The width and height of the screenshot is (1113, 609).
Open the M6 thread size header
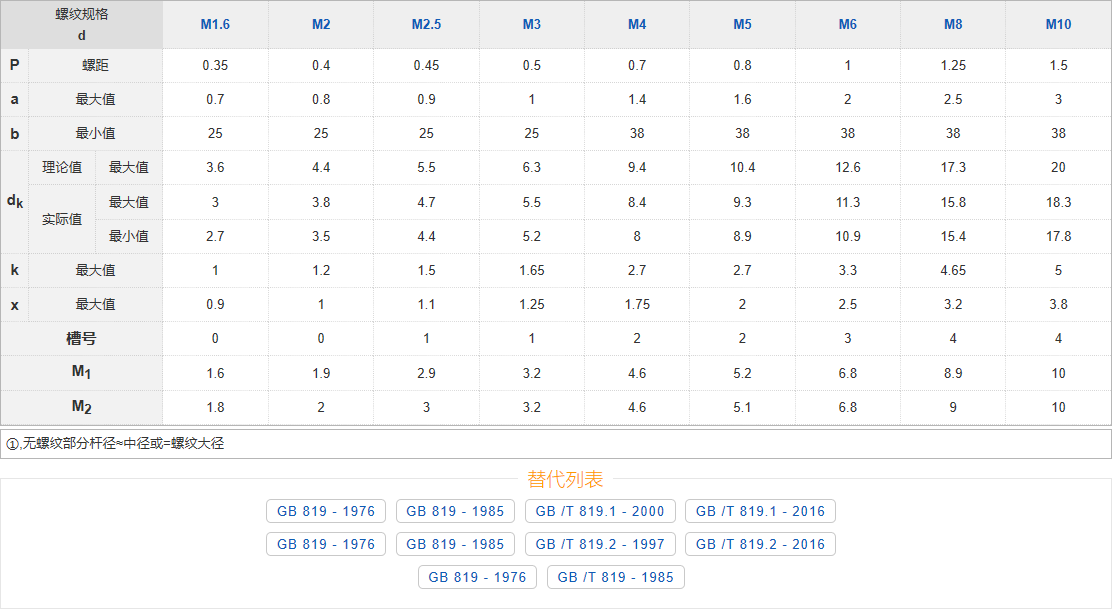[x=847, y=24]
